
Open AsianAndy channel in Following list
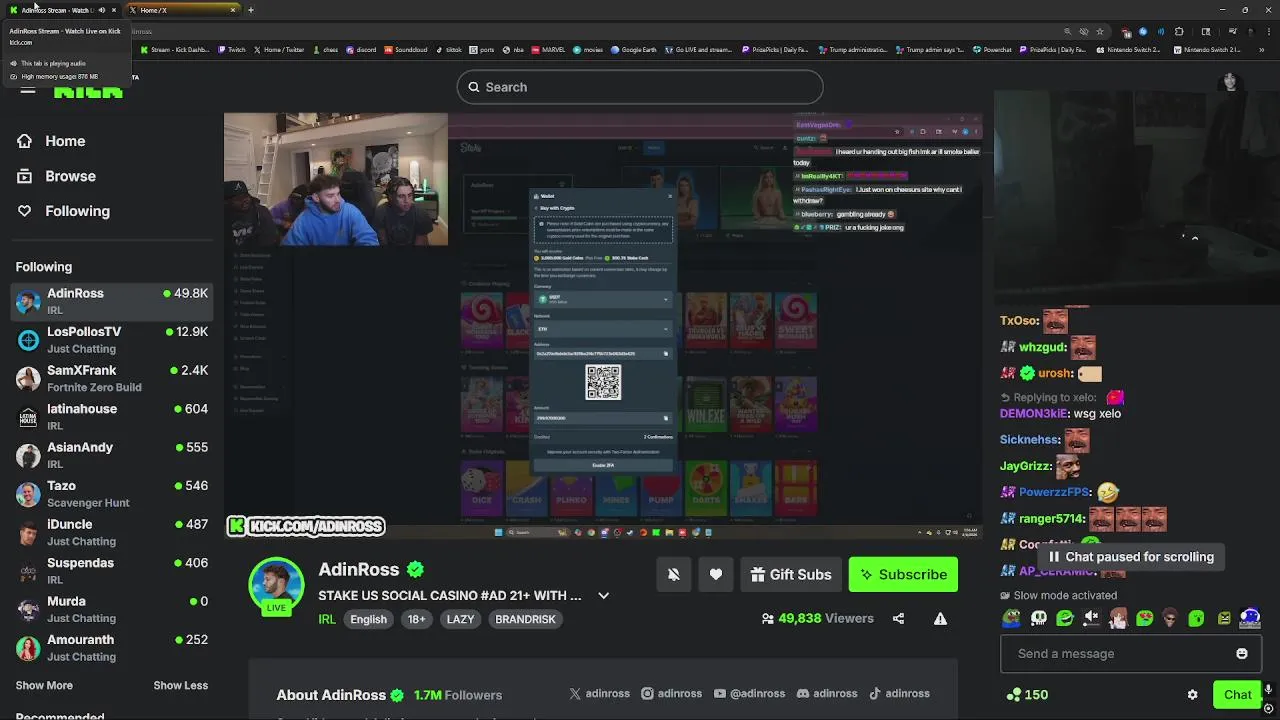click(112, 455)
